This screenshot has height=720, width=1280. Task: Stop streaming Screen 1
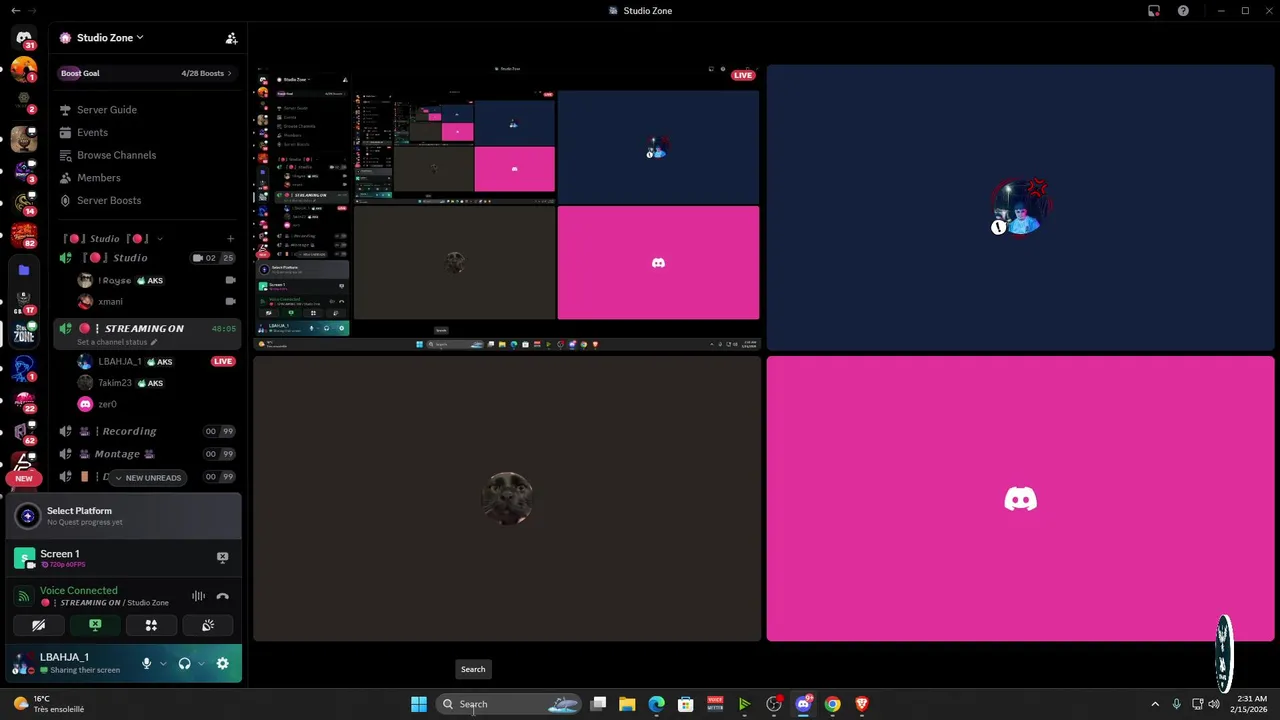222,558
